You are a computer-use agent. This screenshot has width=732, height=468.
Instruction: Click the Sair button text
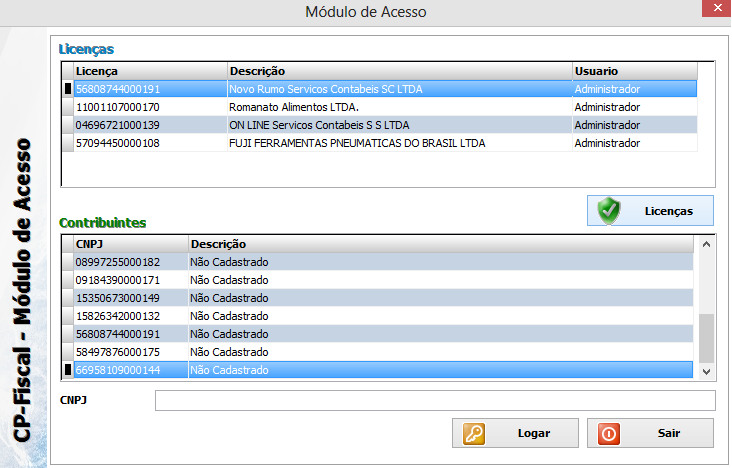(x=669, y=433)
